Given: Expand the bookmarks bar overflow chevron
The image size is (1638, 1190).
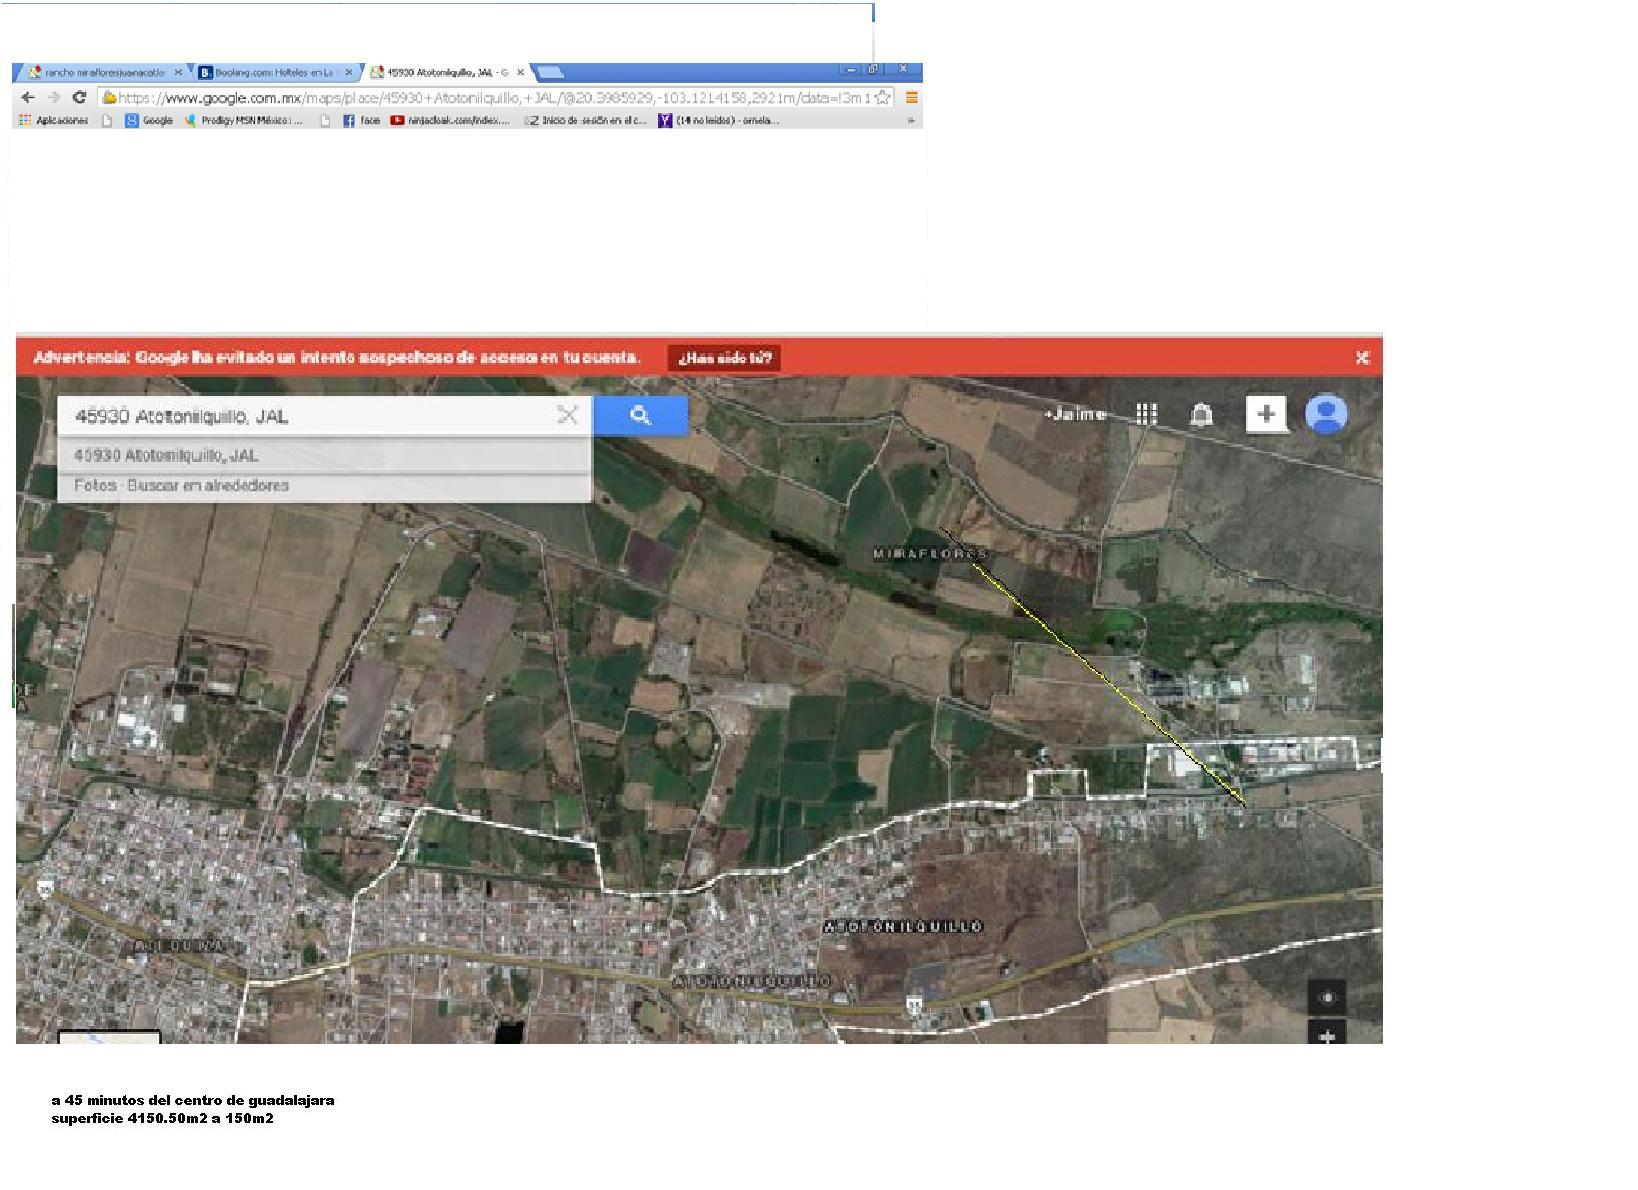Looking at the screenshot, I should point(910,121).
